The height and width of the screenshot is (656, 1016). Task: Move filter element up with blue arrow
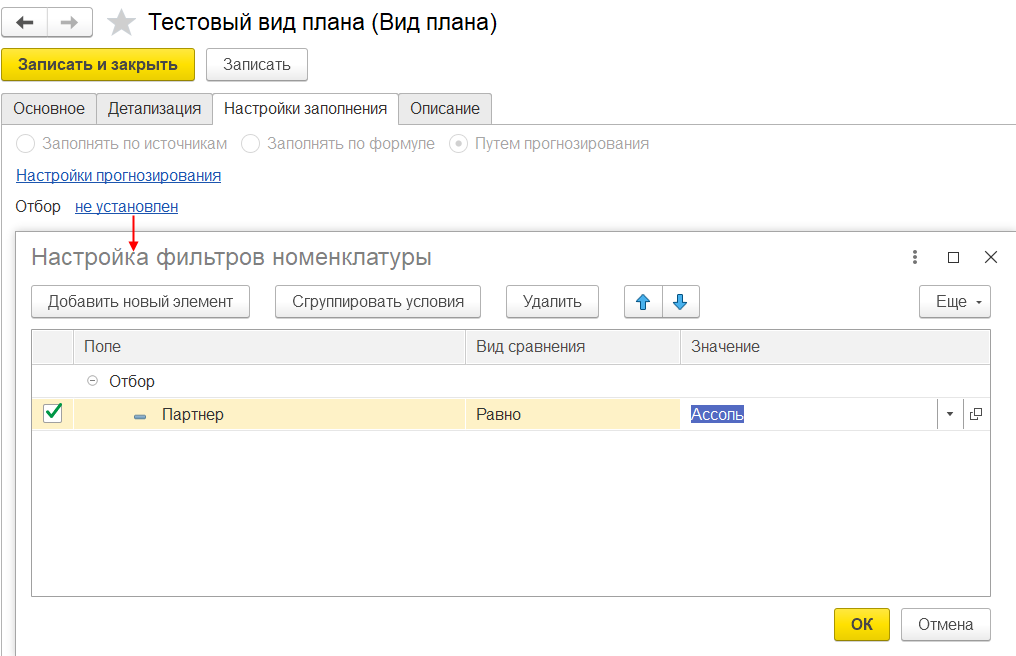point(643,301)
